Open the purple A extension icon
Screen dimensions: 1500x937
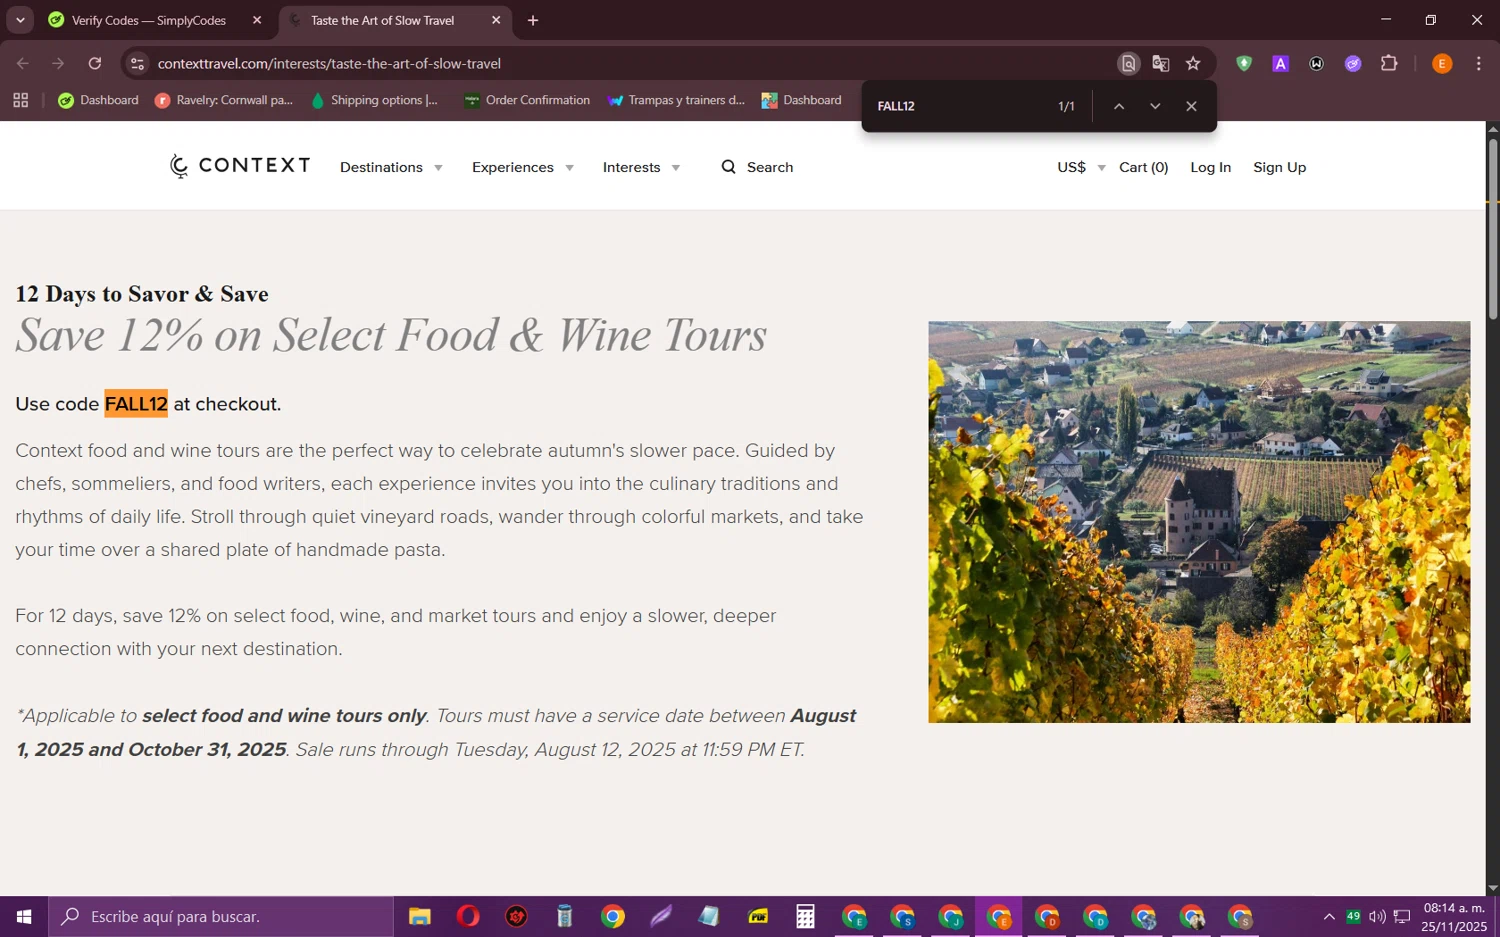click(x=1280, y=63)
